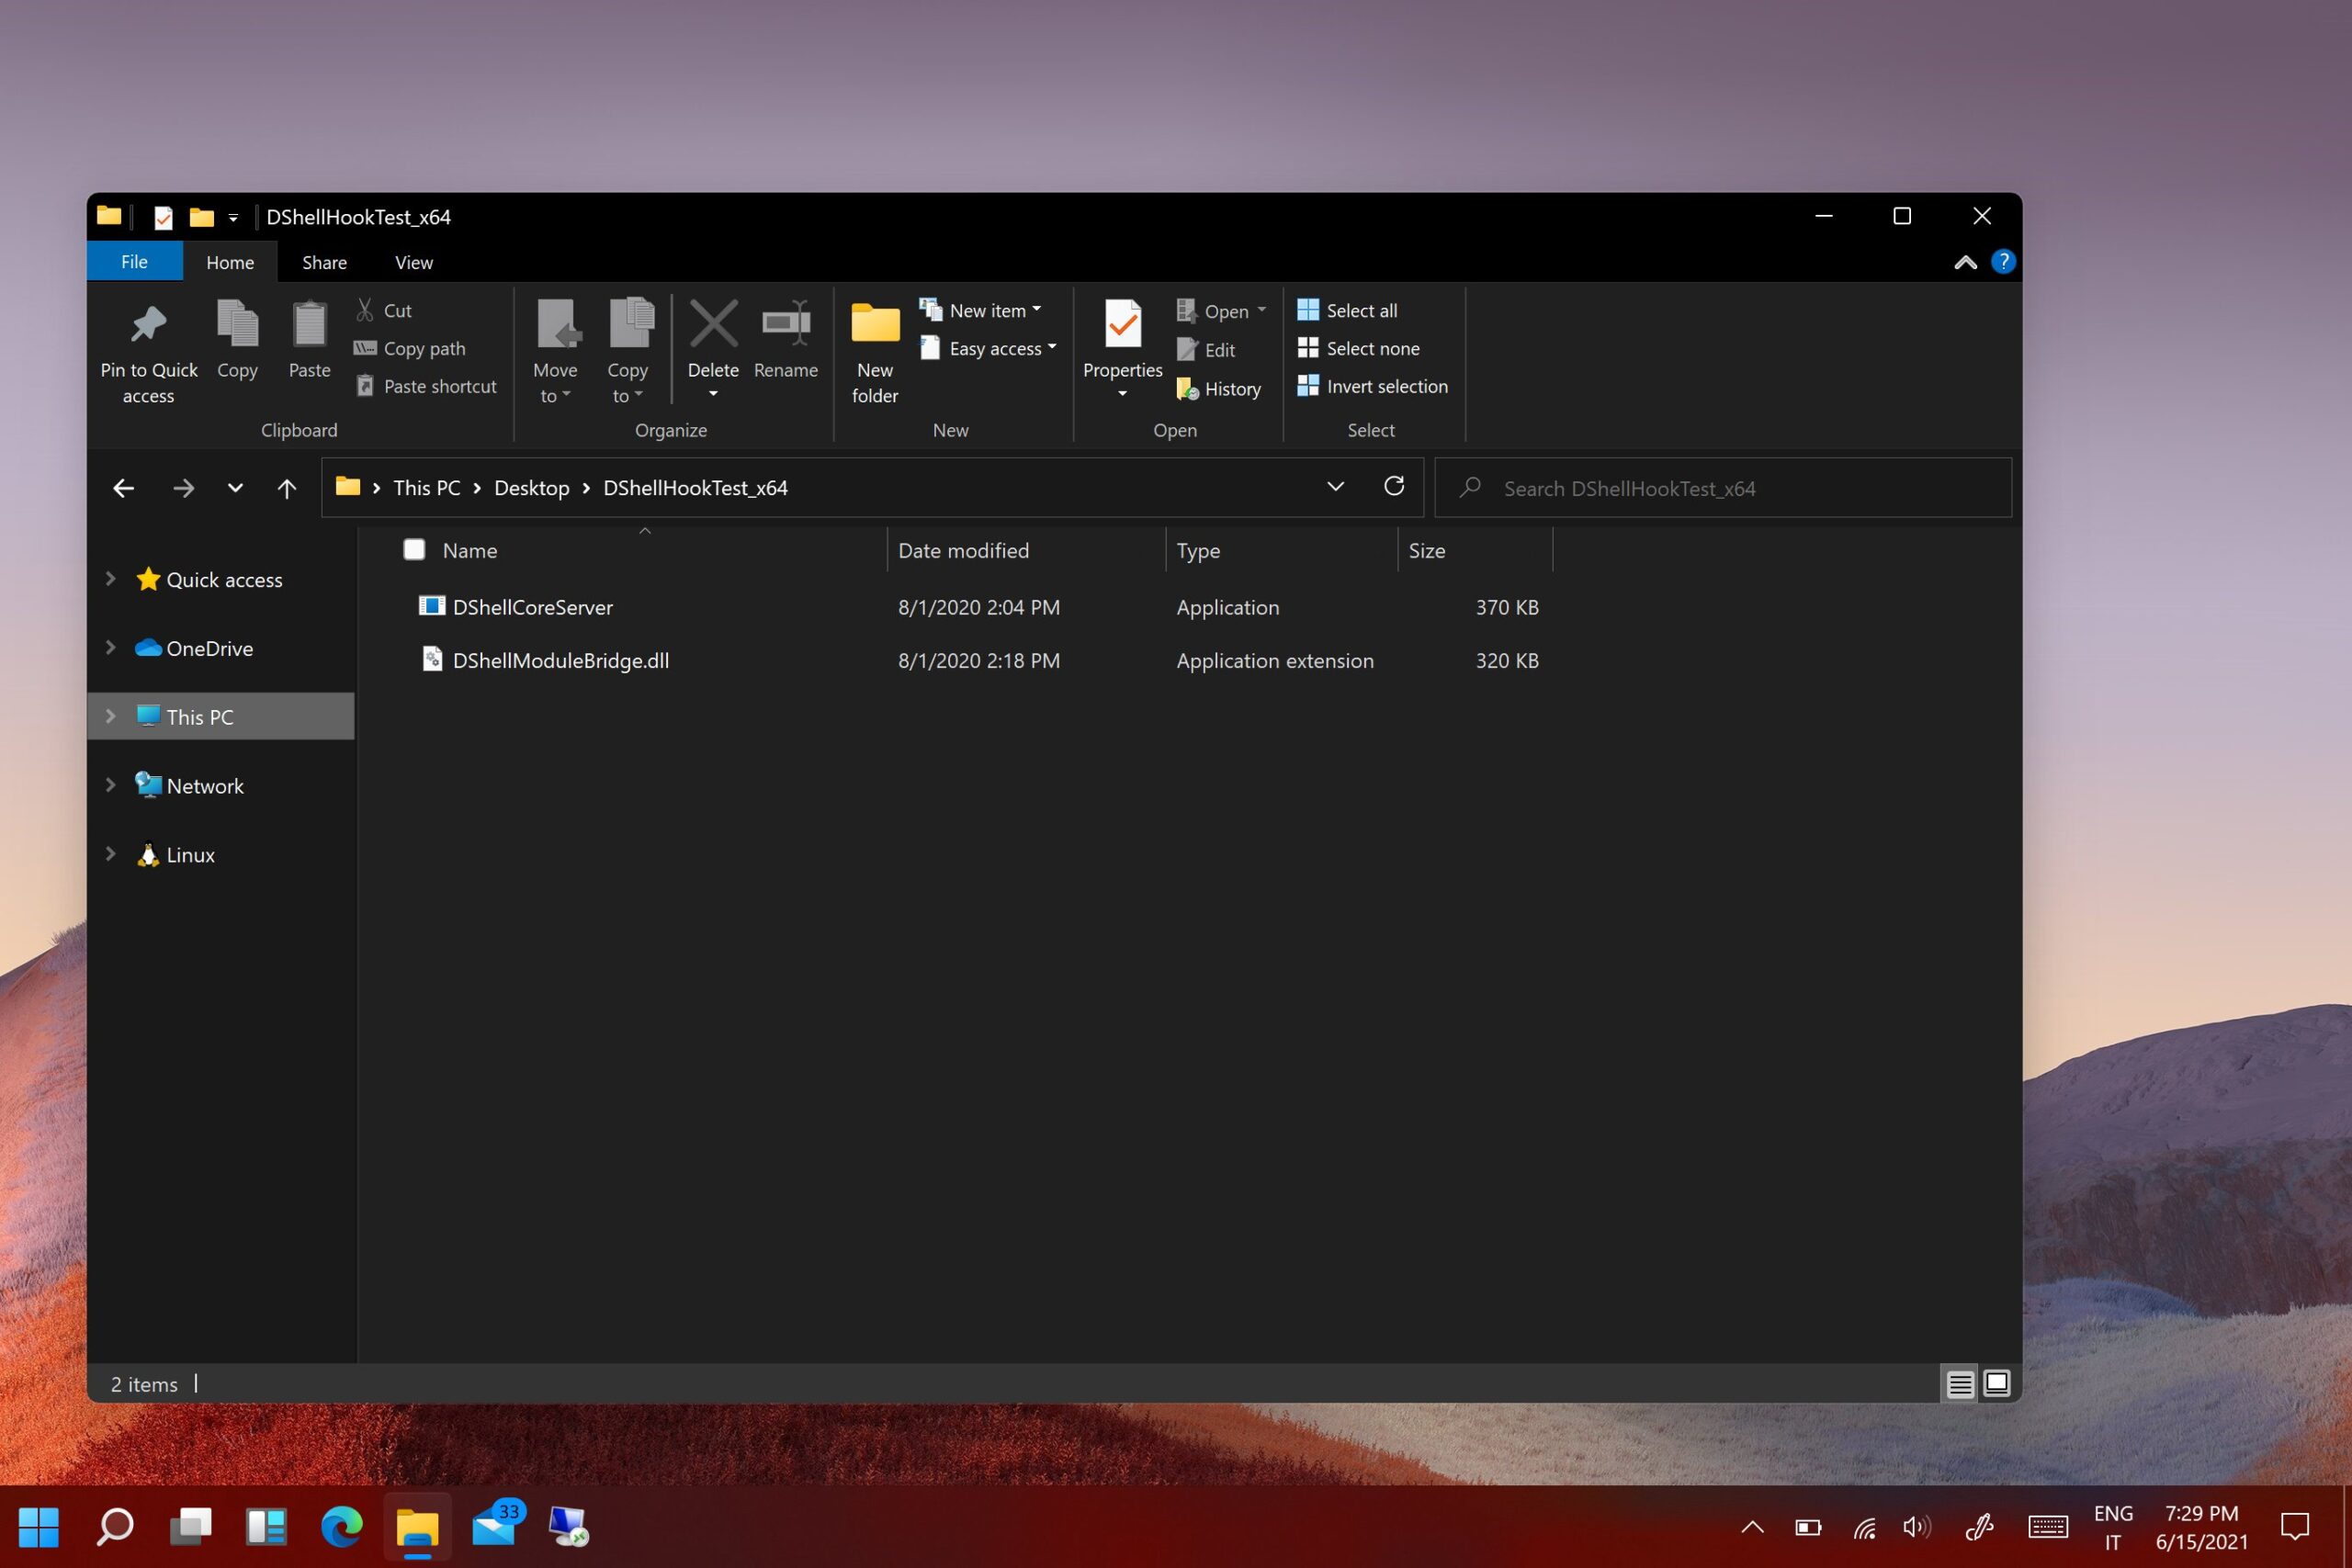Switch to large icons layout via status bar
This screenshot has width=2352, height=1568.
pos(1996,1384)
